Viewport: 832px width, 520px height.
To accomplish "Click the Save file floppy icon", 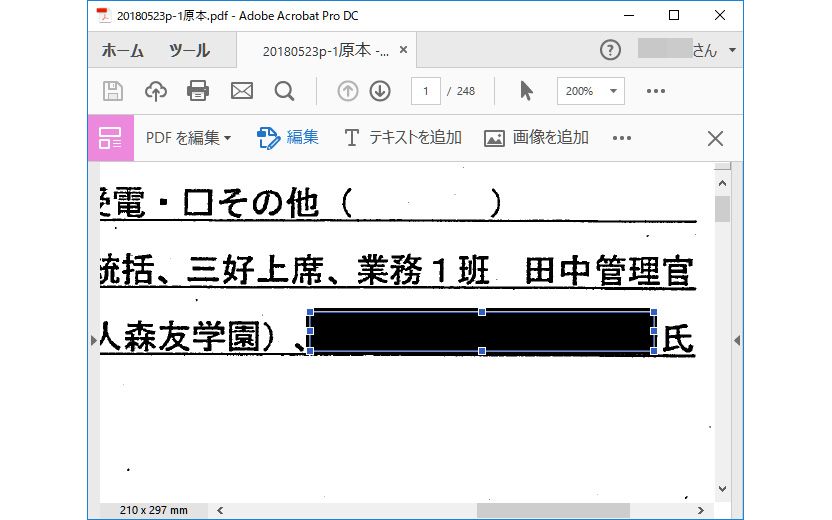I will tap(112, 91).
